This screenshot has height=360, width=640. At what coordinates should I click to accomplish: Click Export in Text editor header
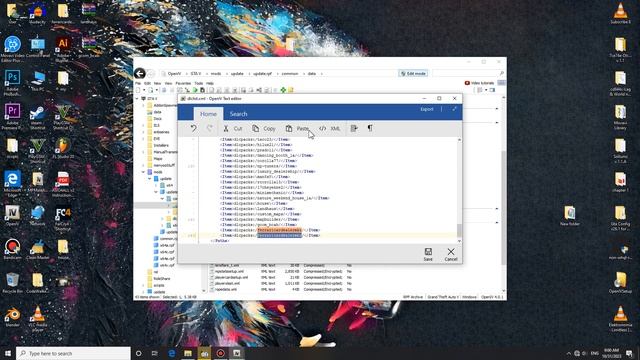pyautogui.click(x=427, y=109)
